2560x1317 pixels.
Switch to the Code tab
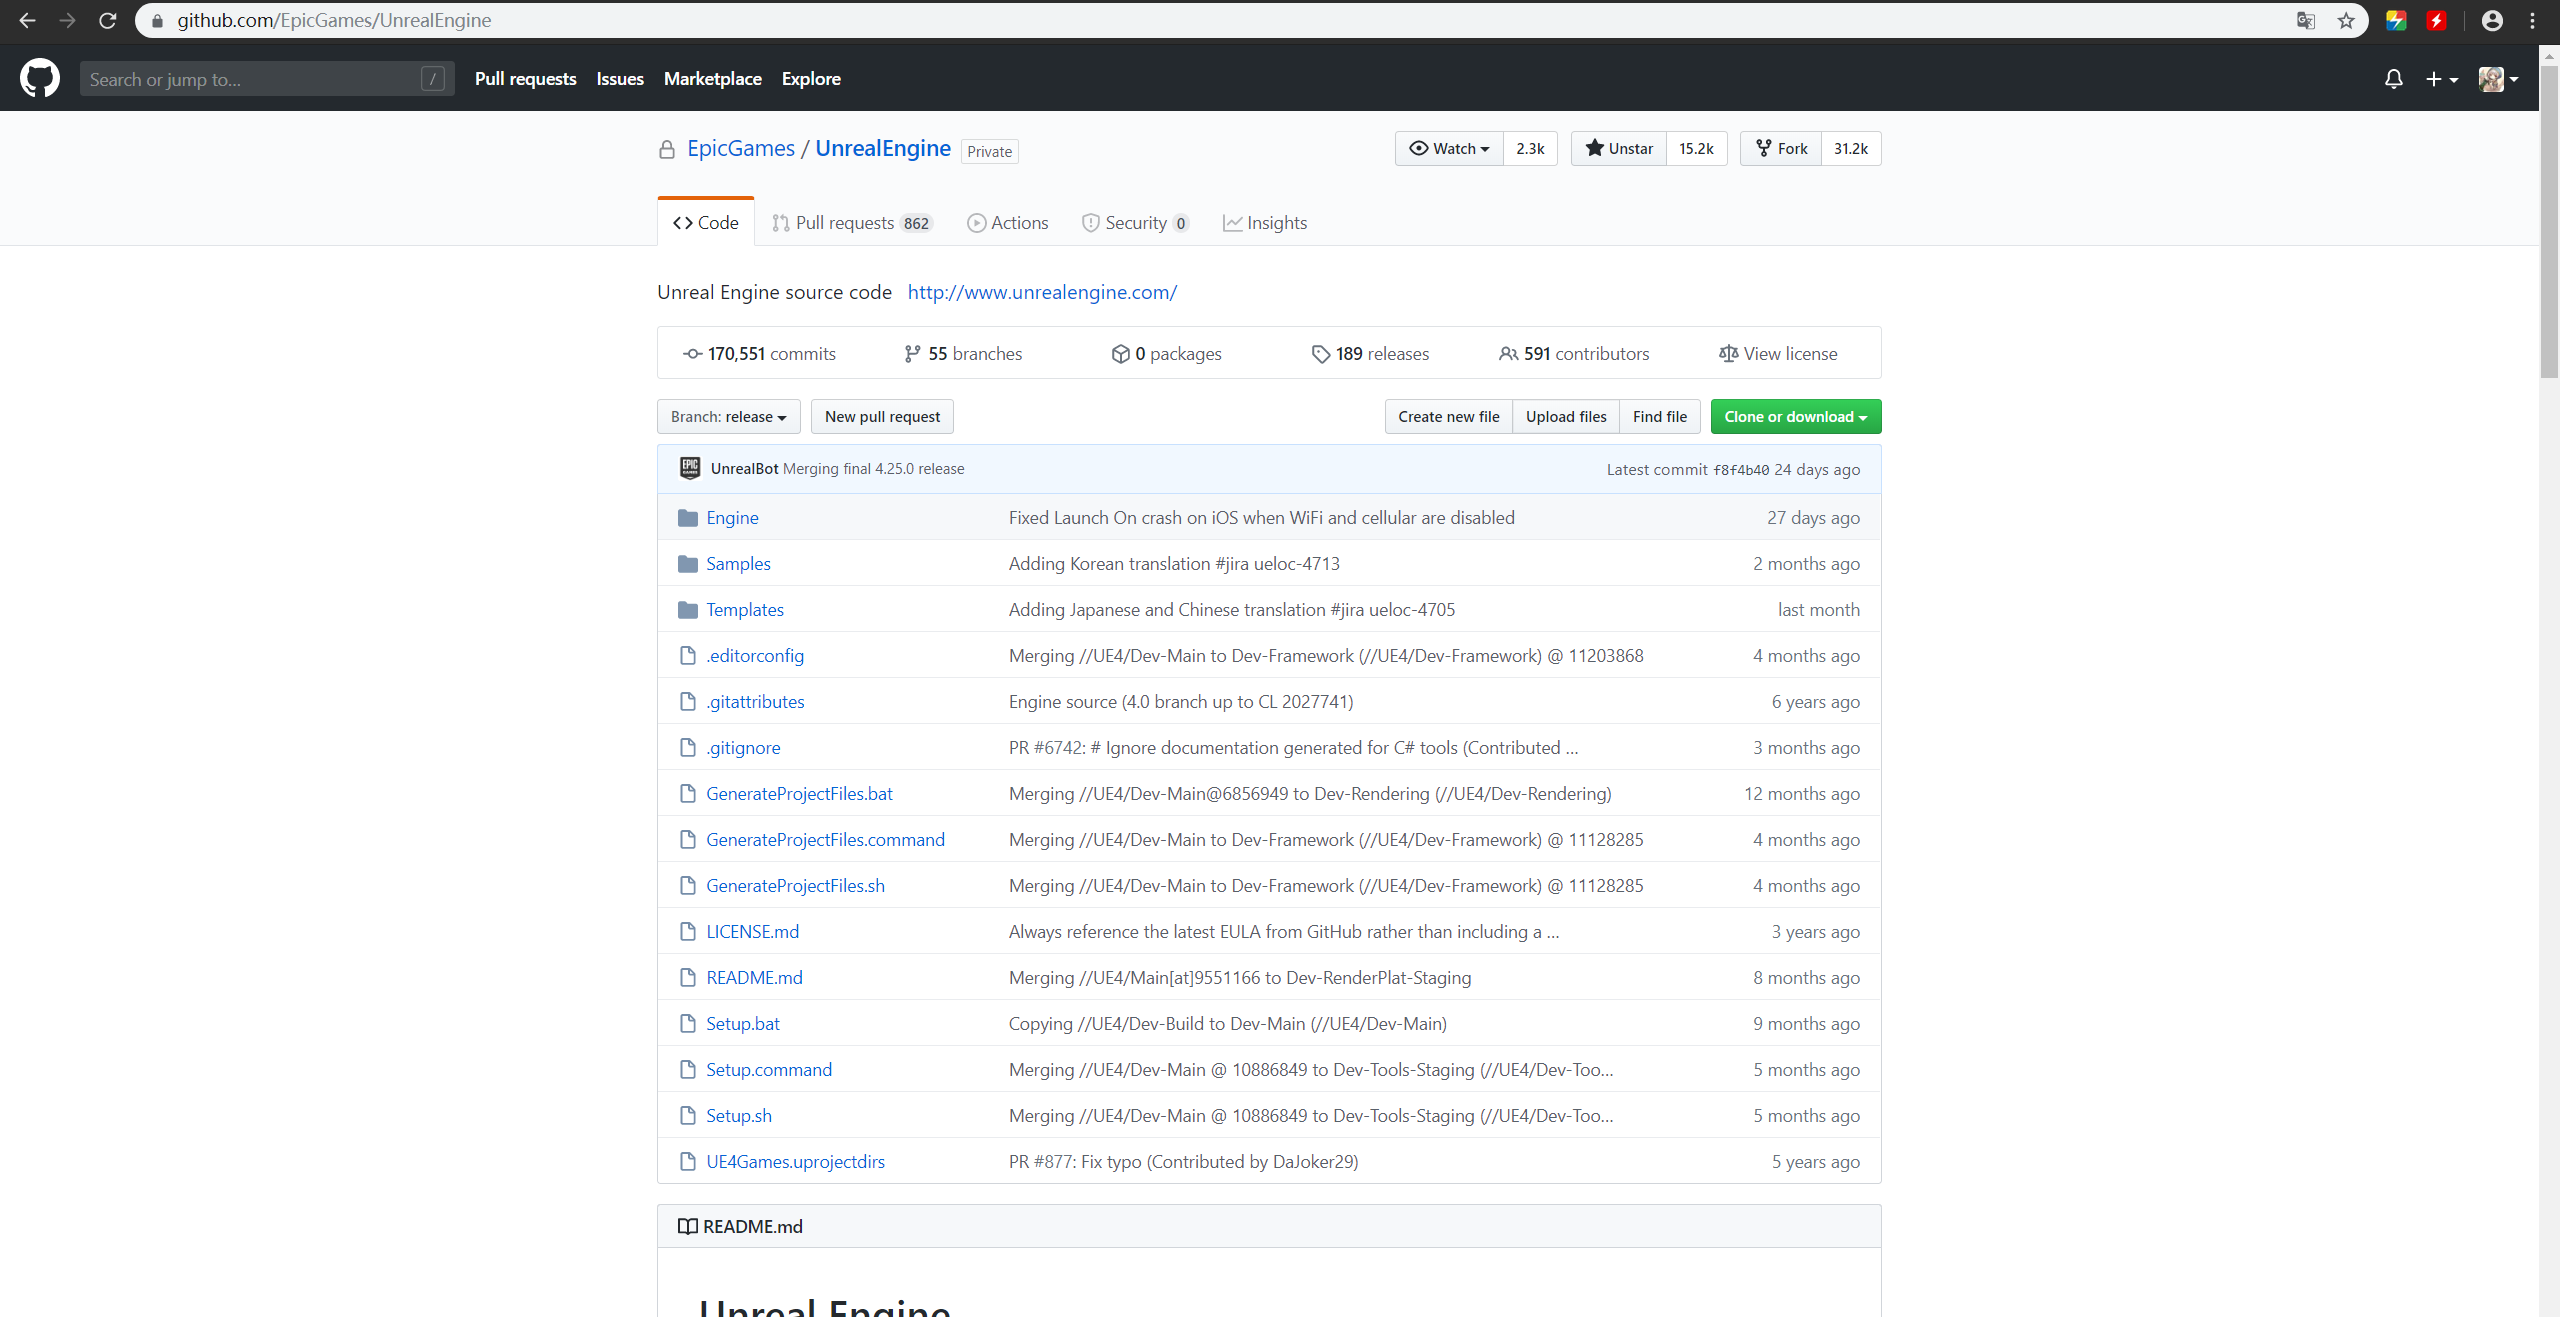pos(706,223)
